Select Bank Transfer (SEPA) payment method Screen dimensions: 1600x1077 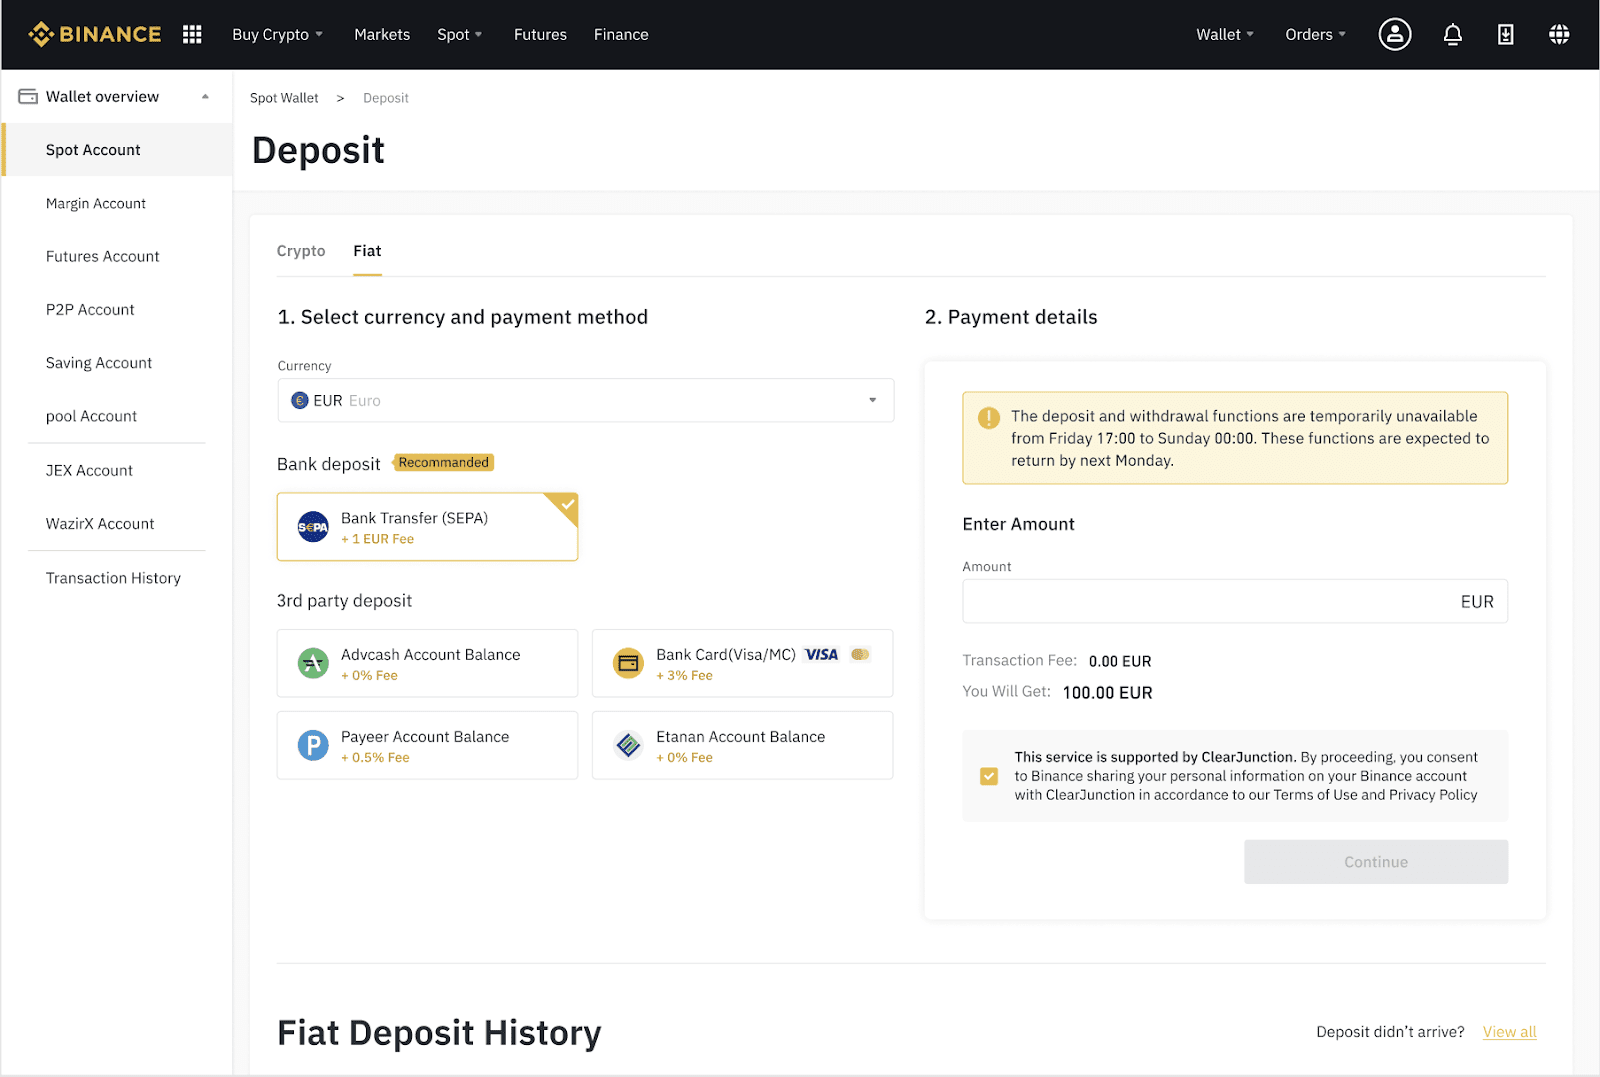[427, 527]
